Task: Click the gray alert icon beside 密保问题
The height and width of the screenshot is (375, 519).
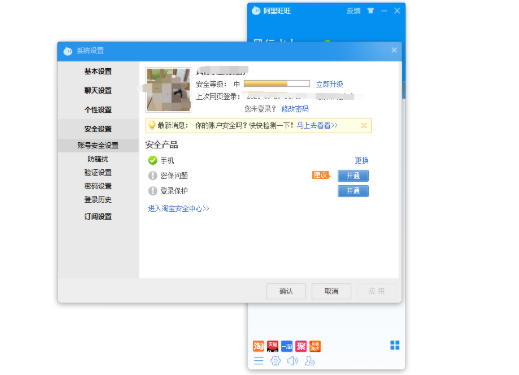Action: tap(153, 175)
